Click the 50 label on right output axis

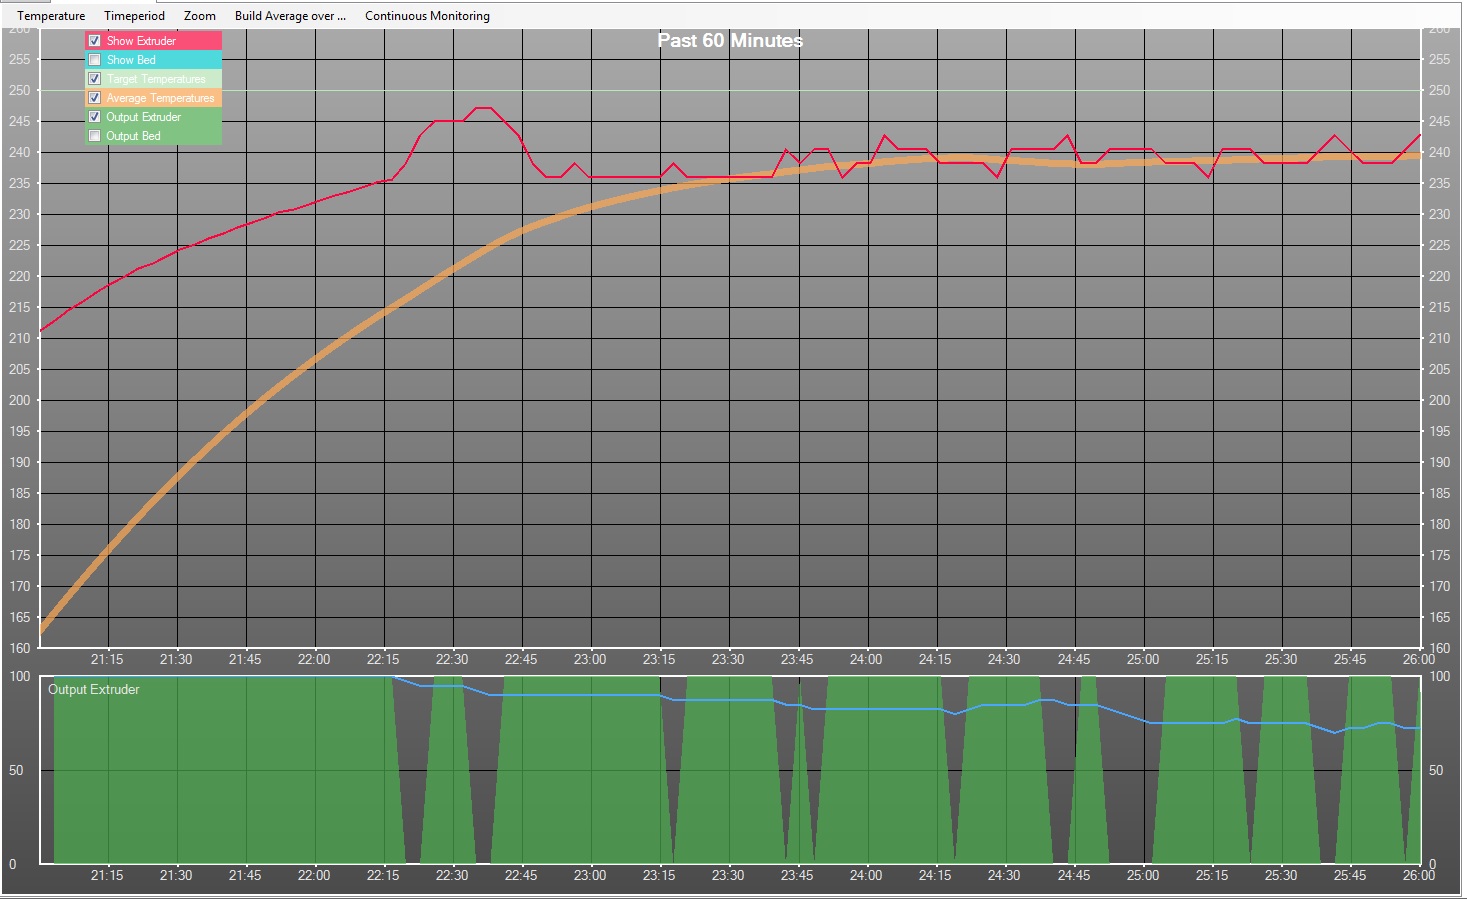[1436, 770]
